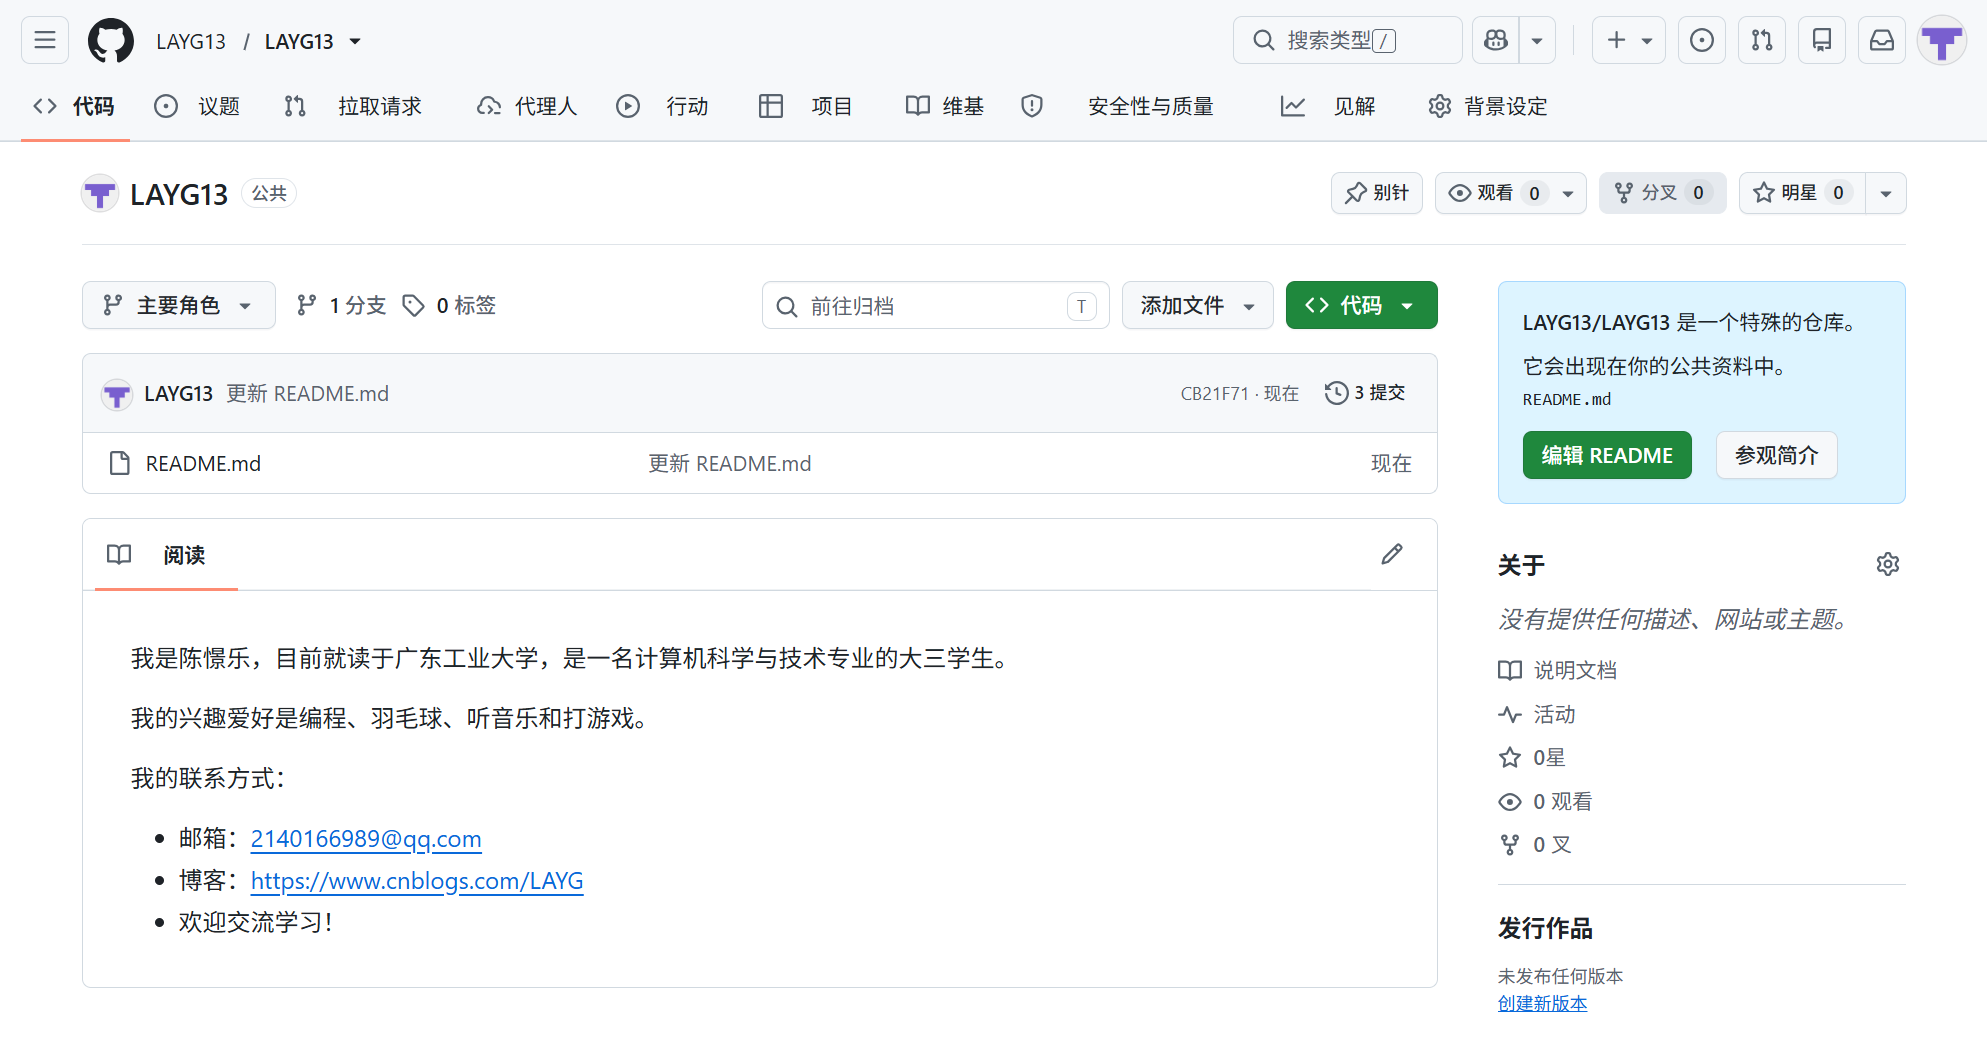Expand the star lists dropdown arrow
This screenshot has height=1037, width=1987.
point(1886,193)
